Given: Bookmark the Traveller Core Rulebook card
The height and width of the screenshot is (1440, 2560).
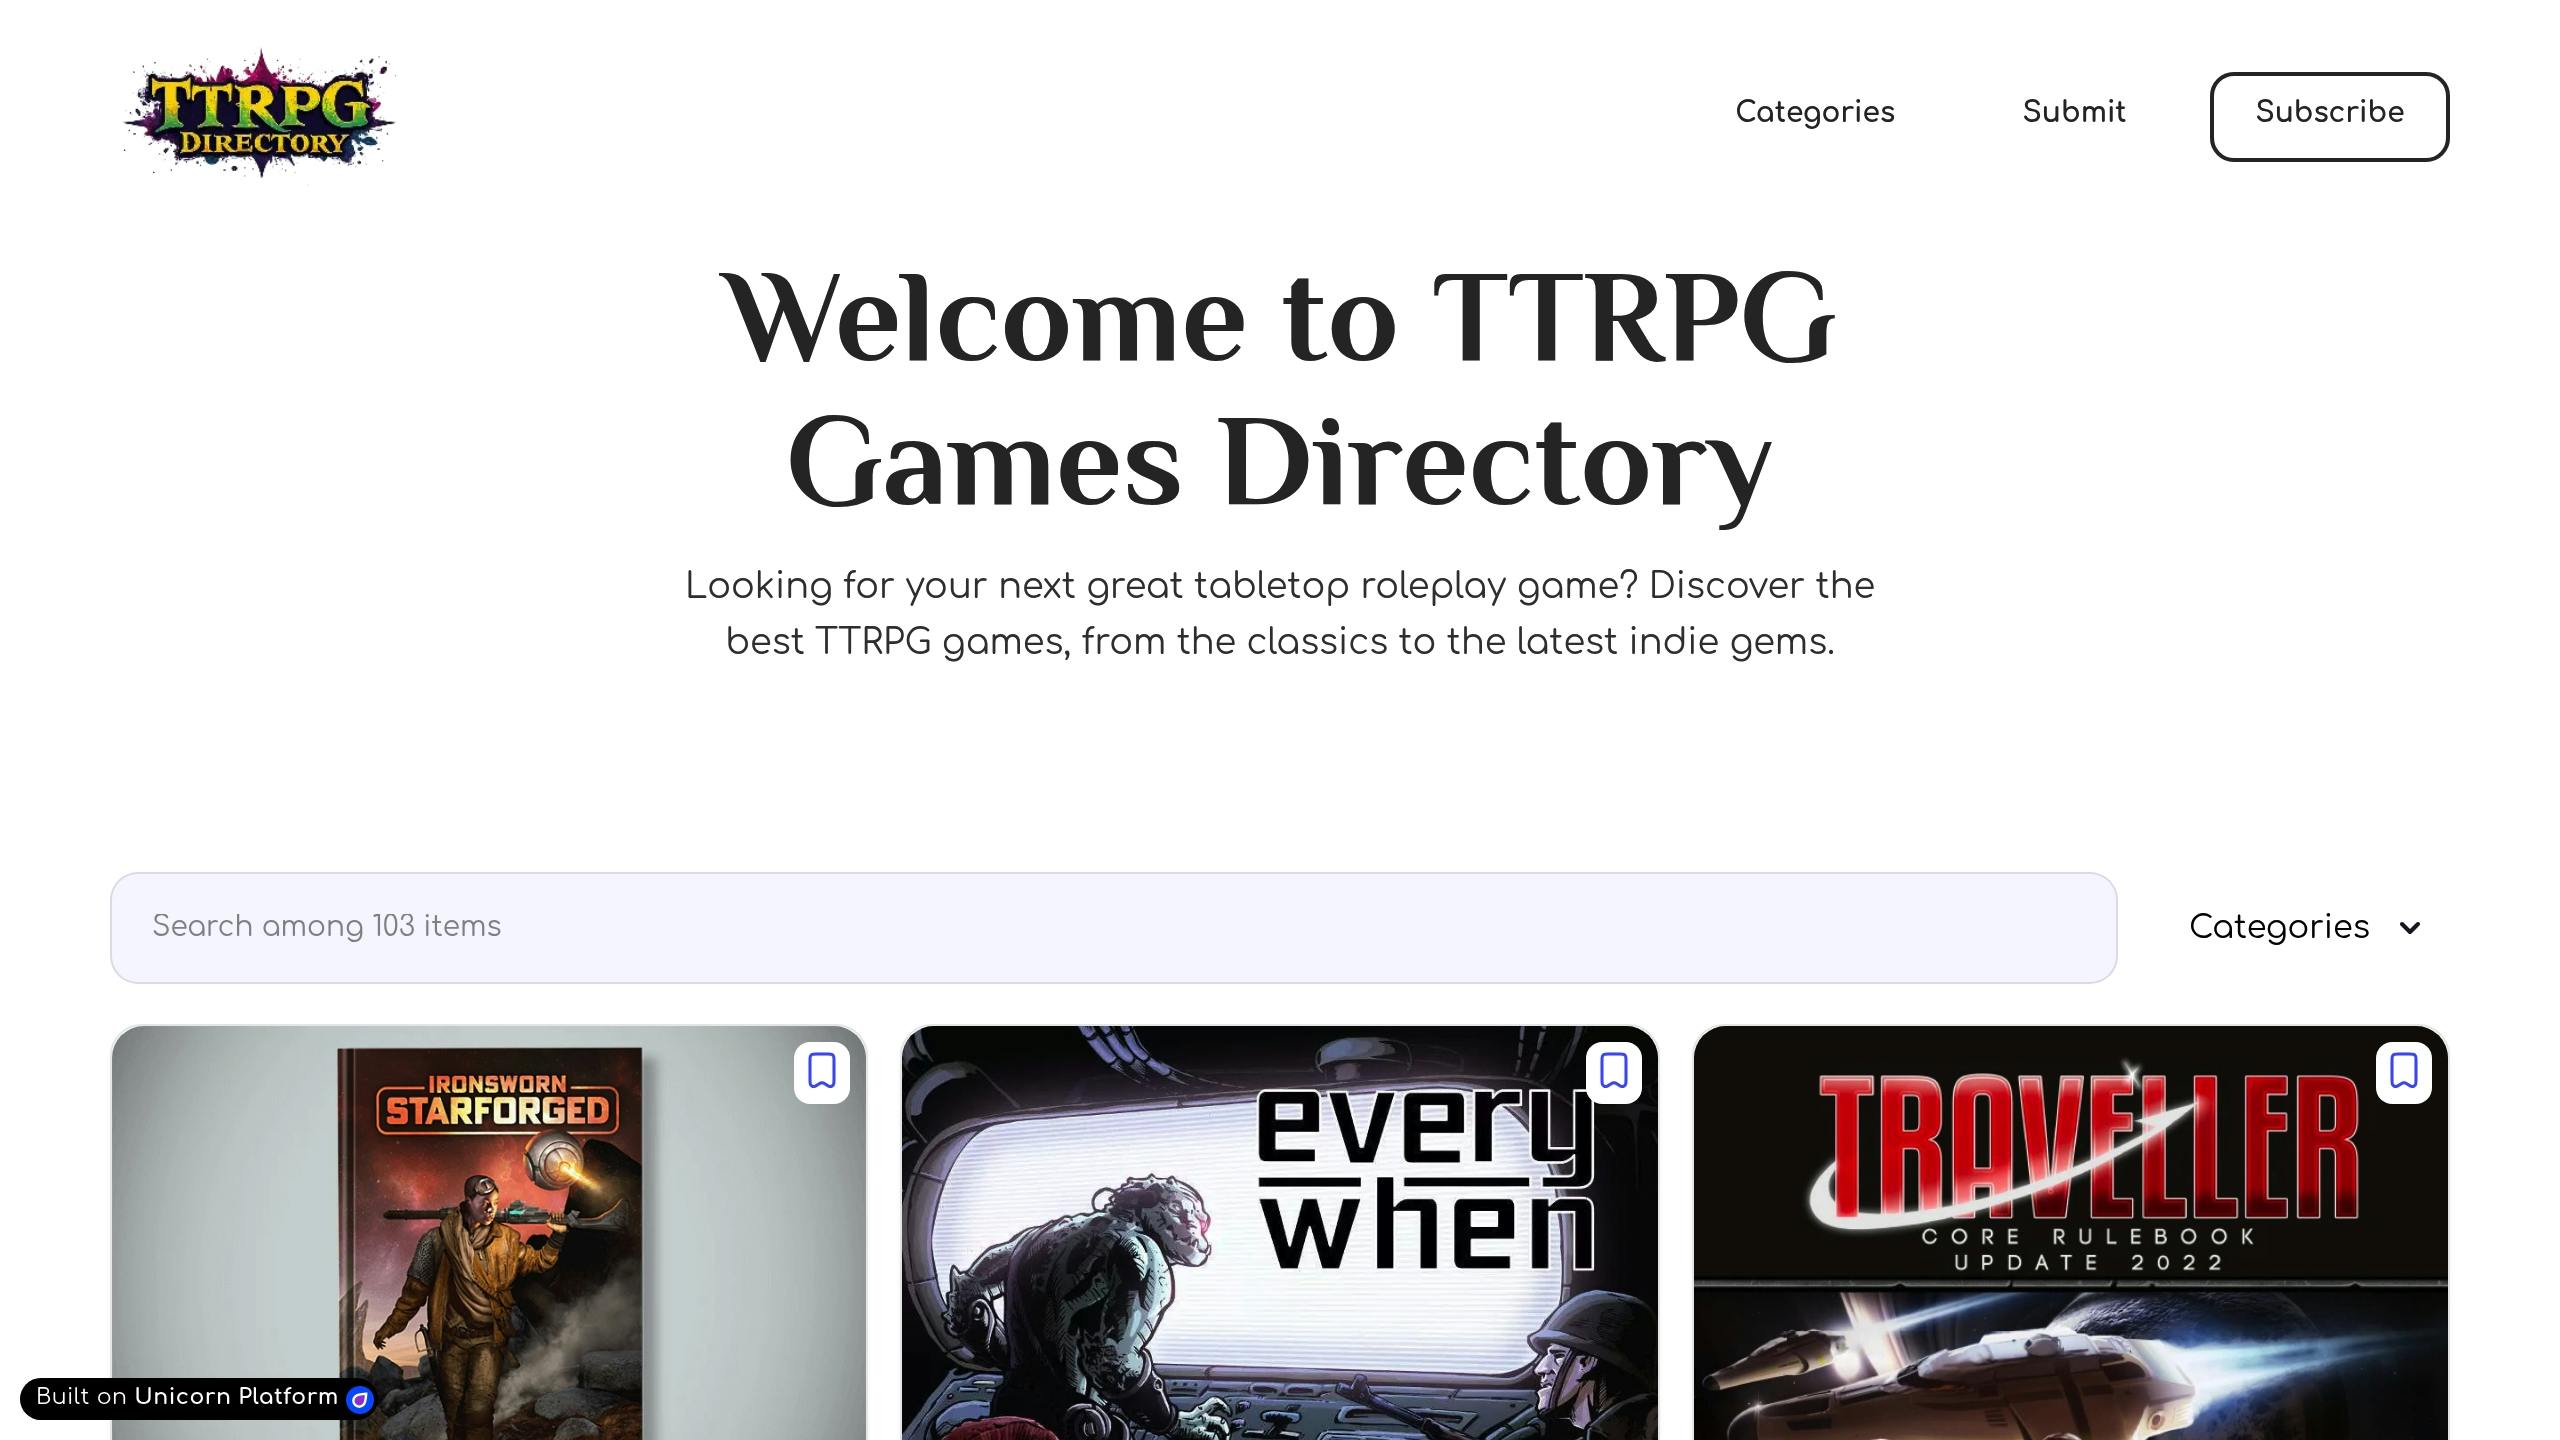Looking at the screenshot, I should 2404,1072.
